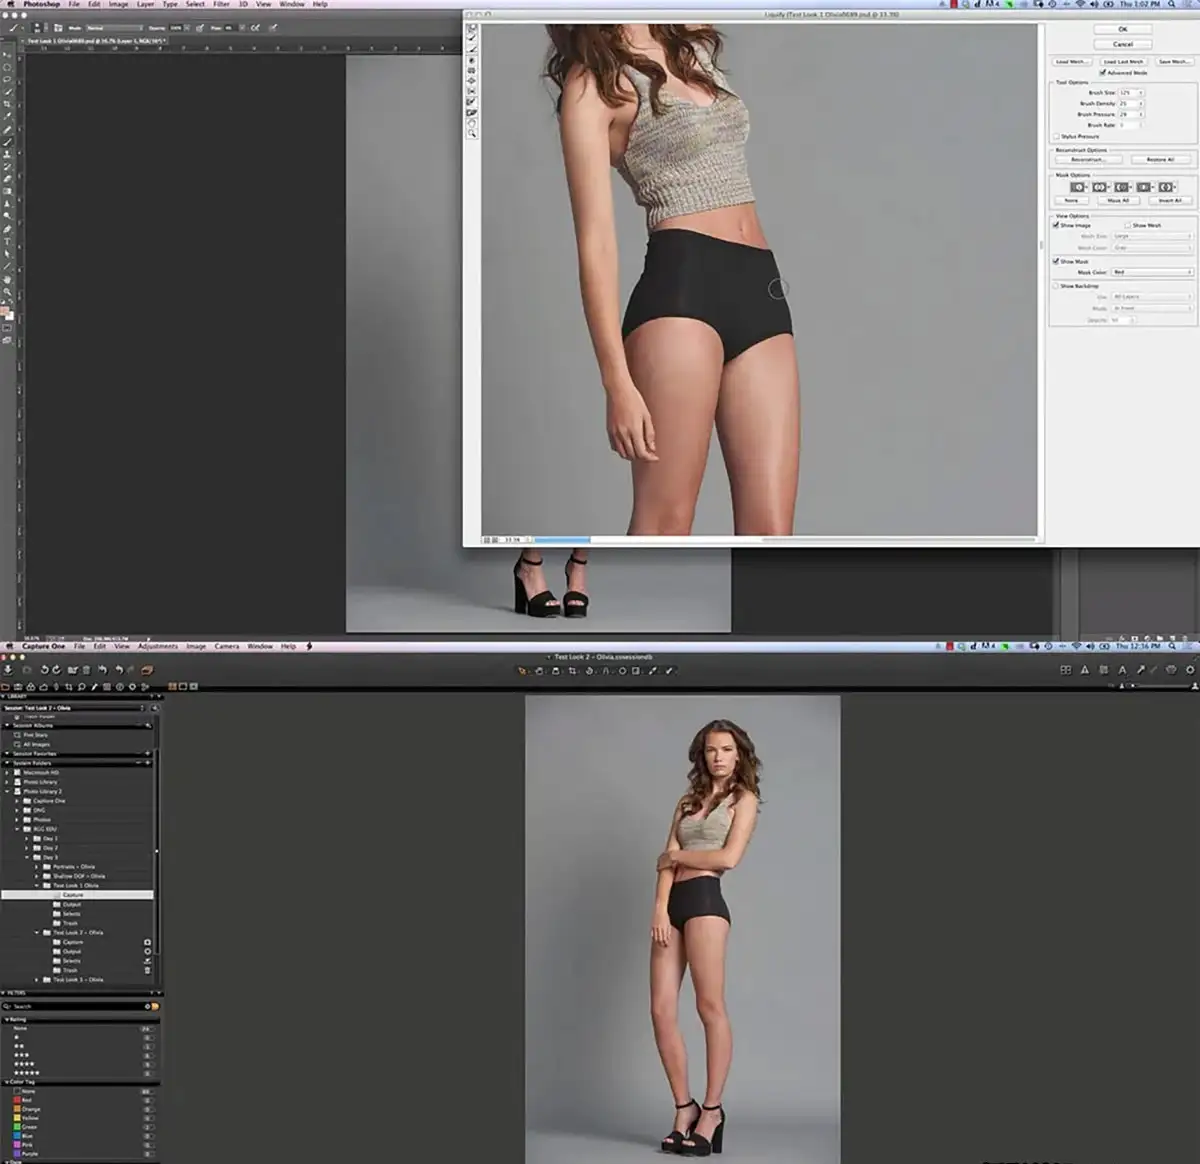Click the trash badge beside Test Look 2 Trash
1200x1164 pixels.
[x=148, y=970]
